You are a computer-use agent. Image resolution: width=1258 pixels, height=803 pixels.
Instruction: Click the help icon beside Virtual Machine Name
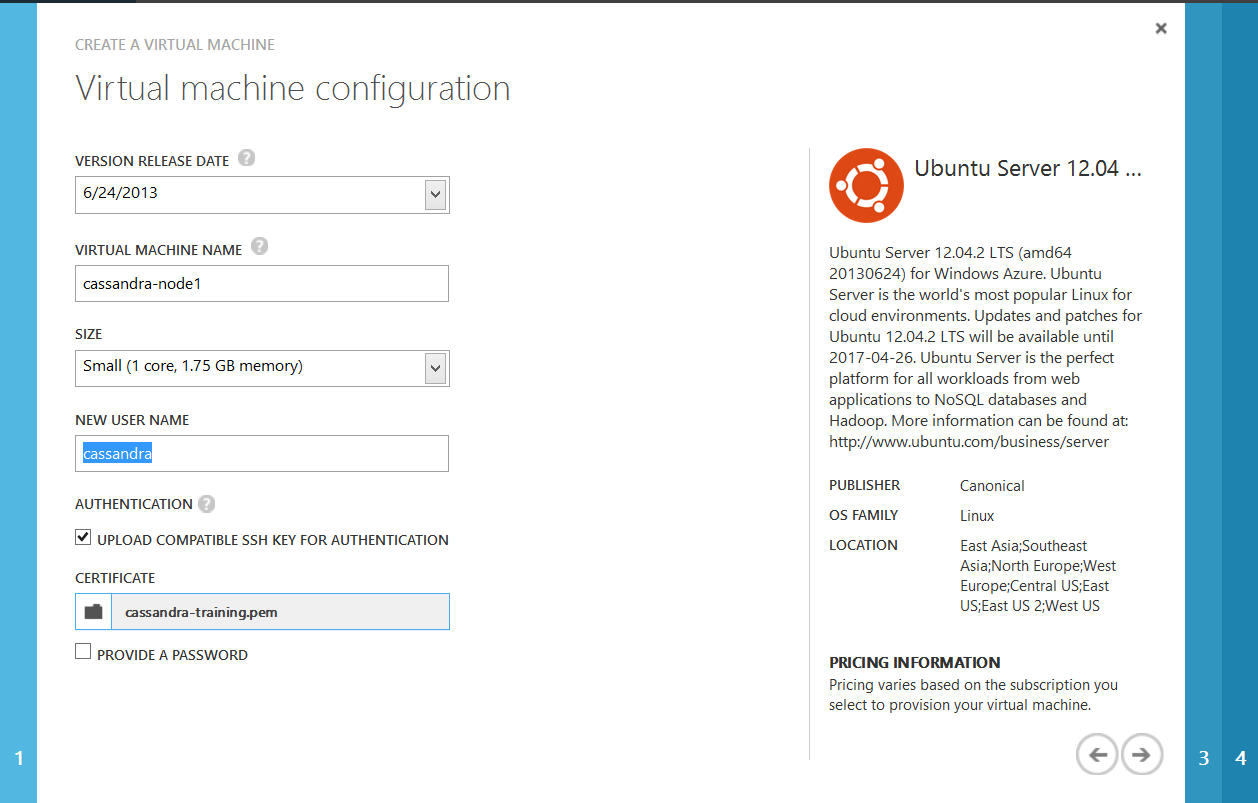tap(259, 246)
